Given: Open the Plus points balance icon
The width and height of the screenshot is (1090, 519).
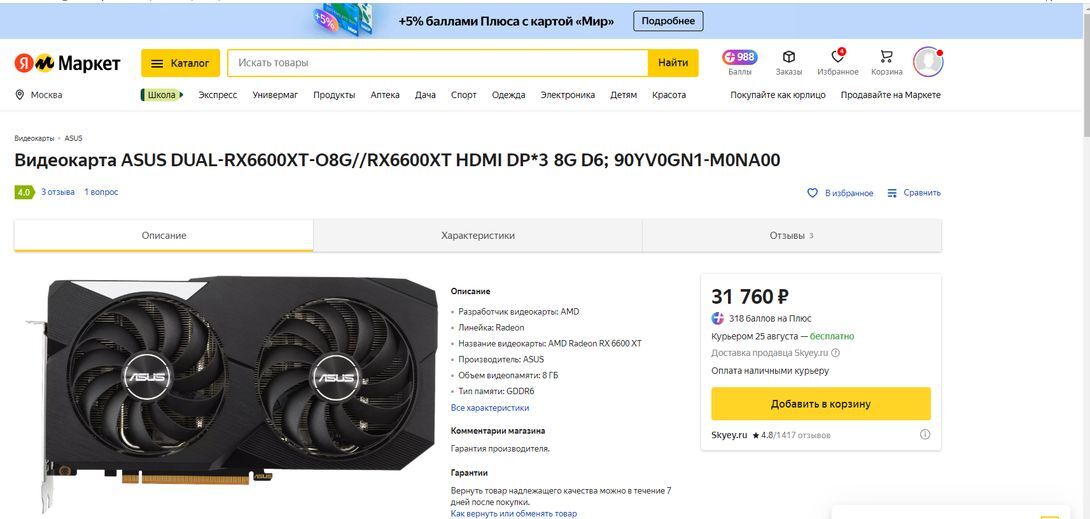Looking at the screenshot, I should coord(740,58).
